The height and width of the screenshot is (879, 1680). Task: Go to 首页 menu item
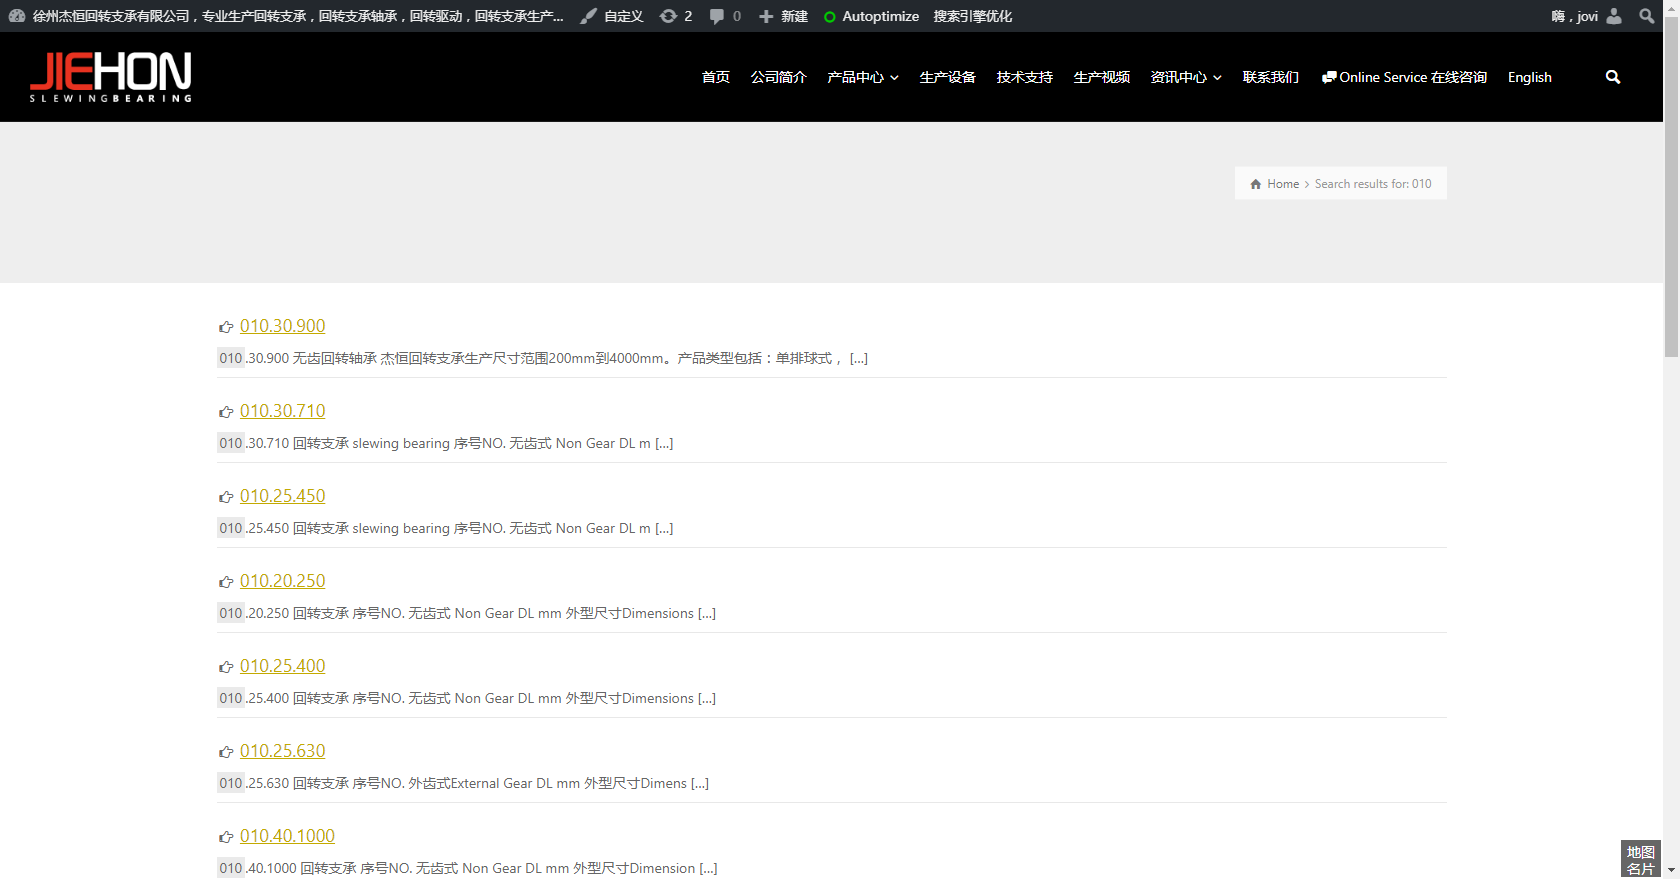tap(716, 77)
